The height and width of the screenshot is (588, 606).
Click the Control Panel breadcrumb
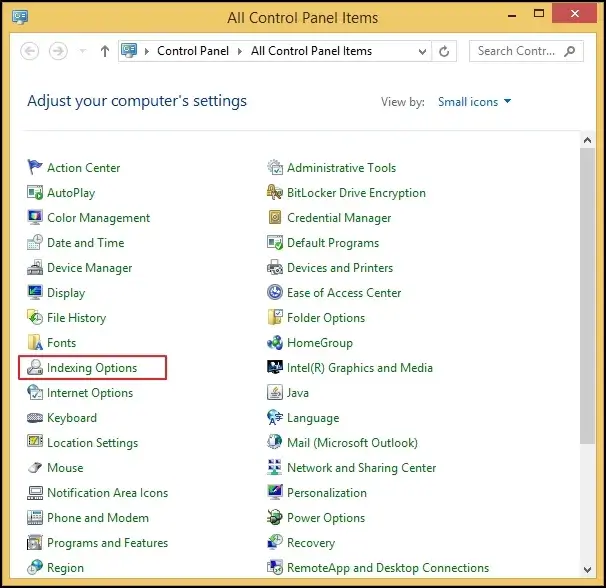click(x=192, y=51)
